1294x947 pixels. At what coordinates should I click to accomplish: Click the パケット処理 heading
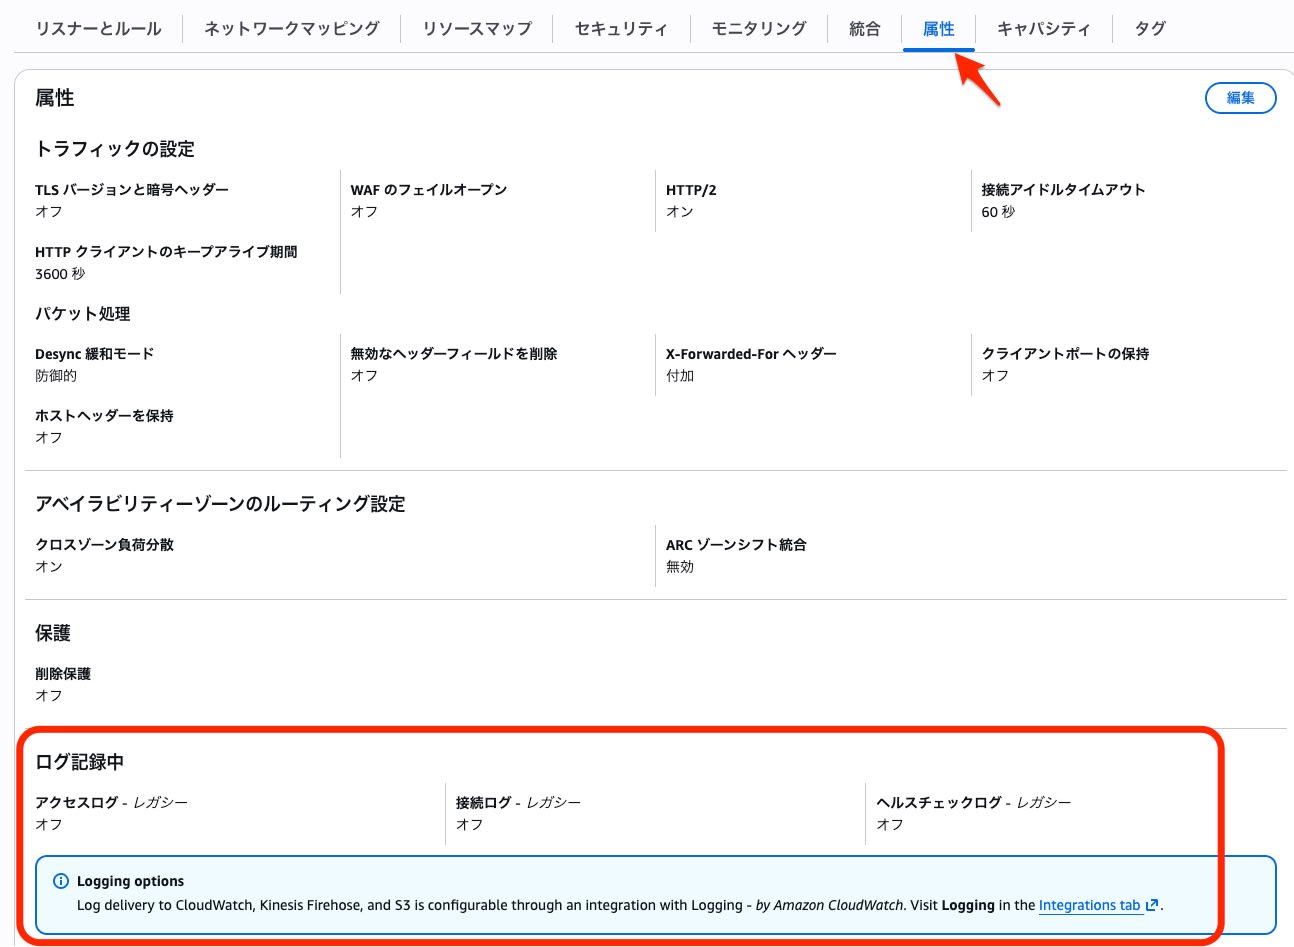[x=83, y=314]
